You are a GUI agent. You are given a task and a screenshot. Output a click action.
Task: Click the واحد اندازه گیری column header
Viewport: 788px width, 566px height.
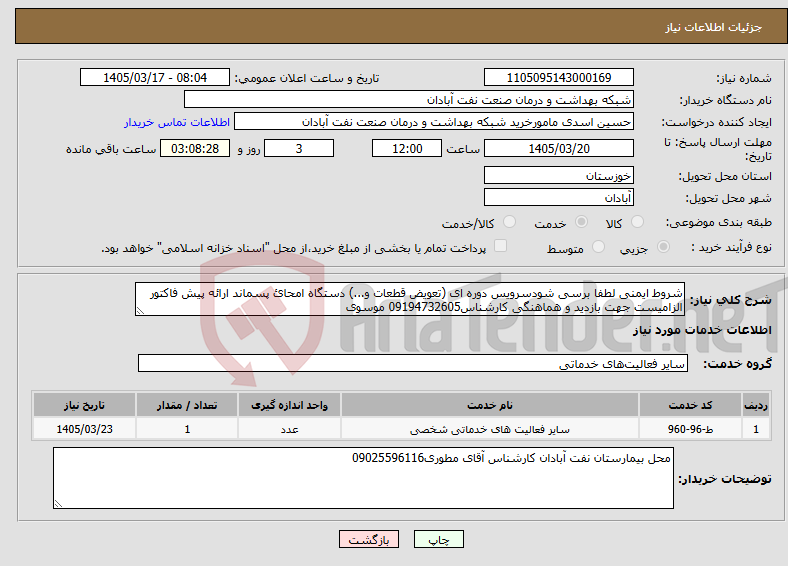click(289, 405)
